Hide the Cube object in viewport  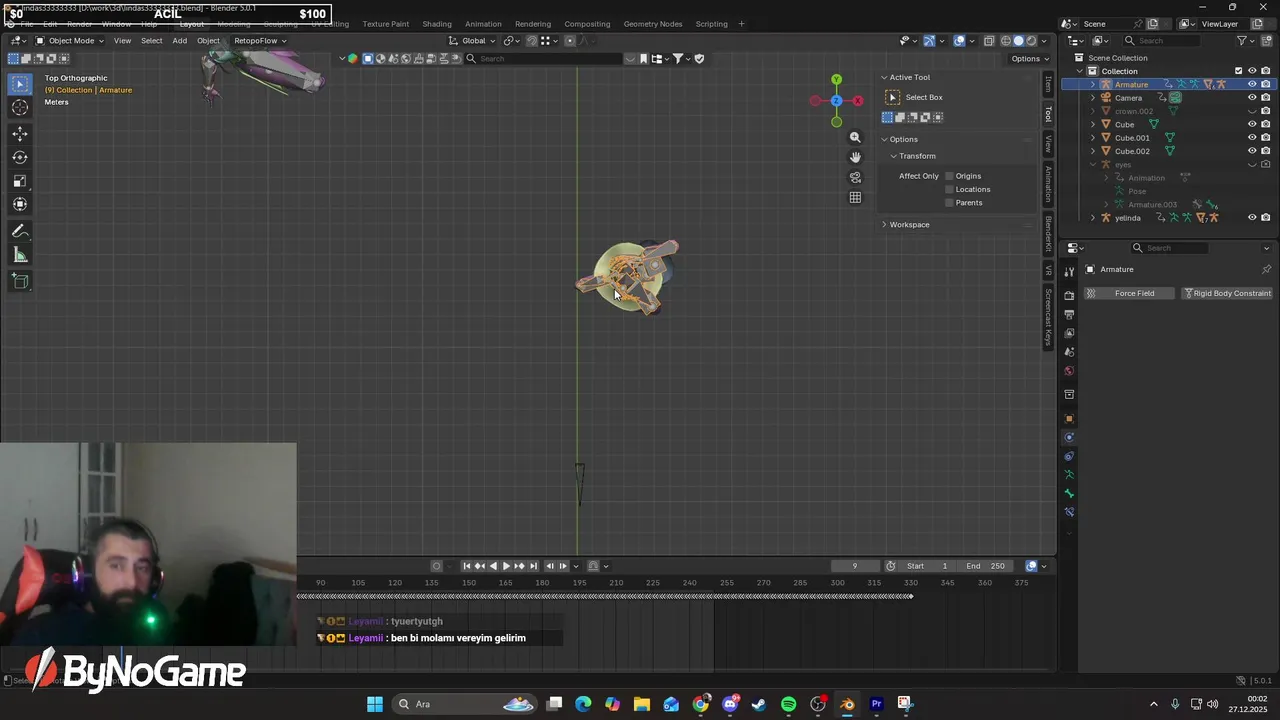[x=1252, y=124]
